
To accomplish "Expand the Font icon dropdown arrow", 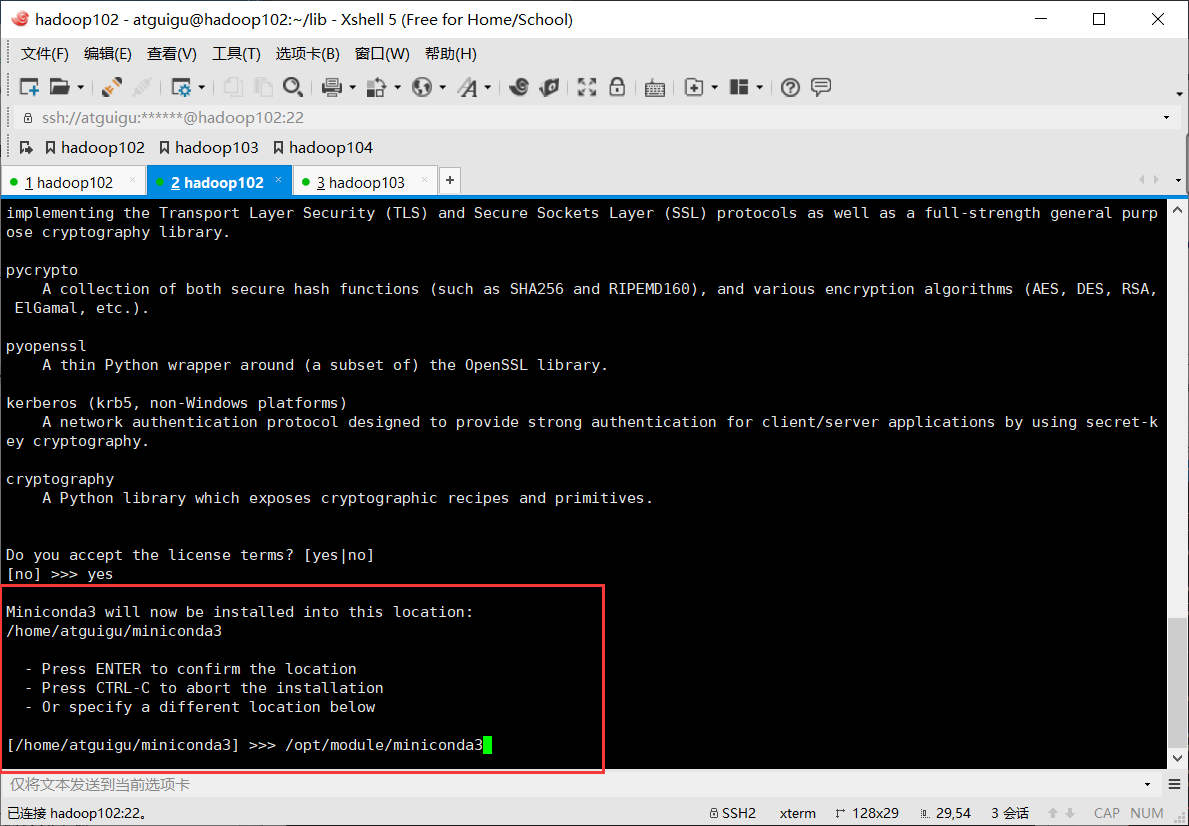I will (x=488, y=88).
